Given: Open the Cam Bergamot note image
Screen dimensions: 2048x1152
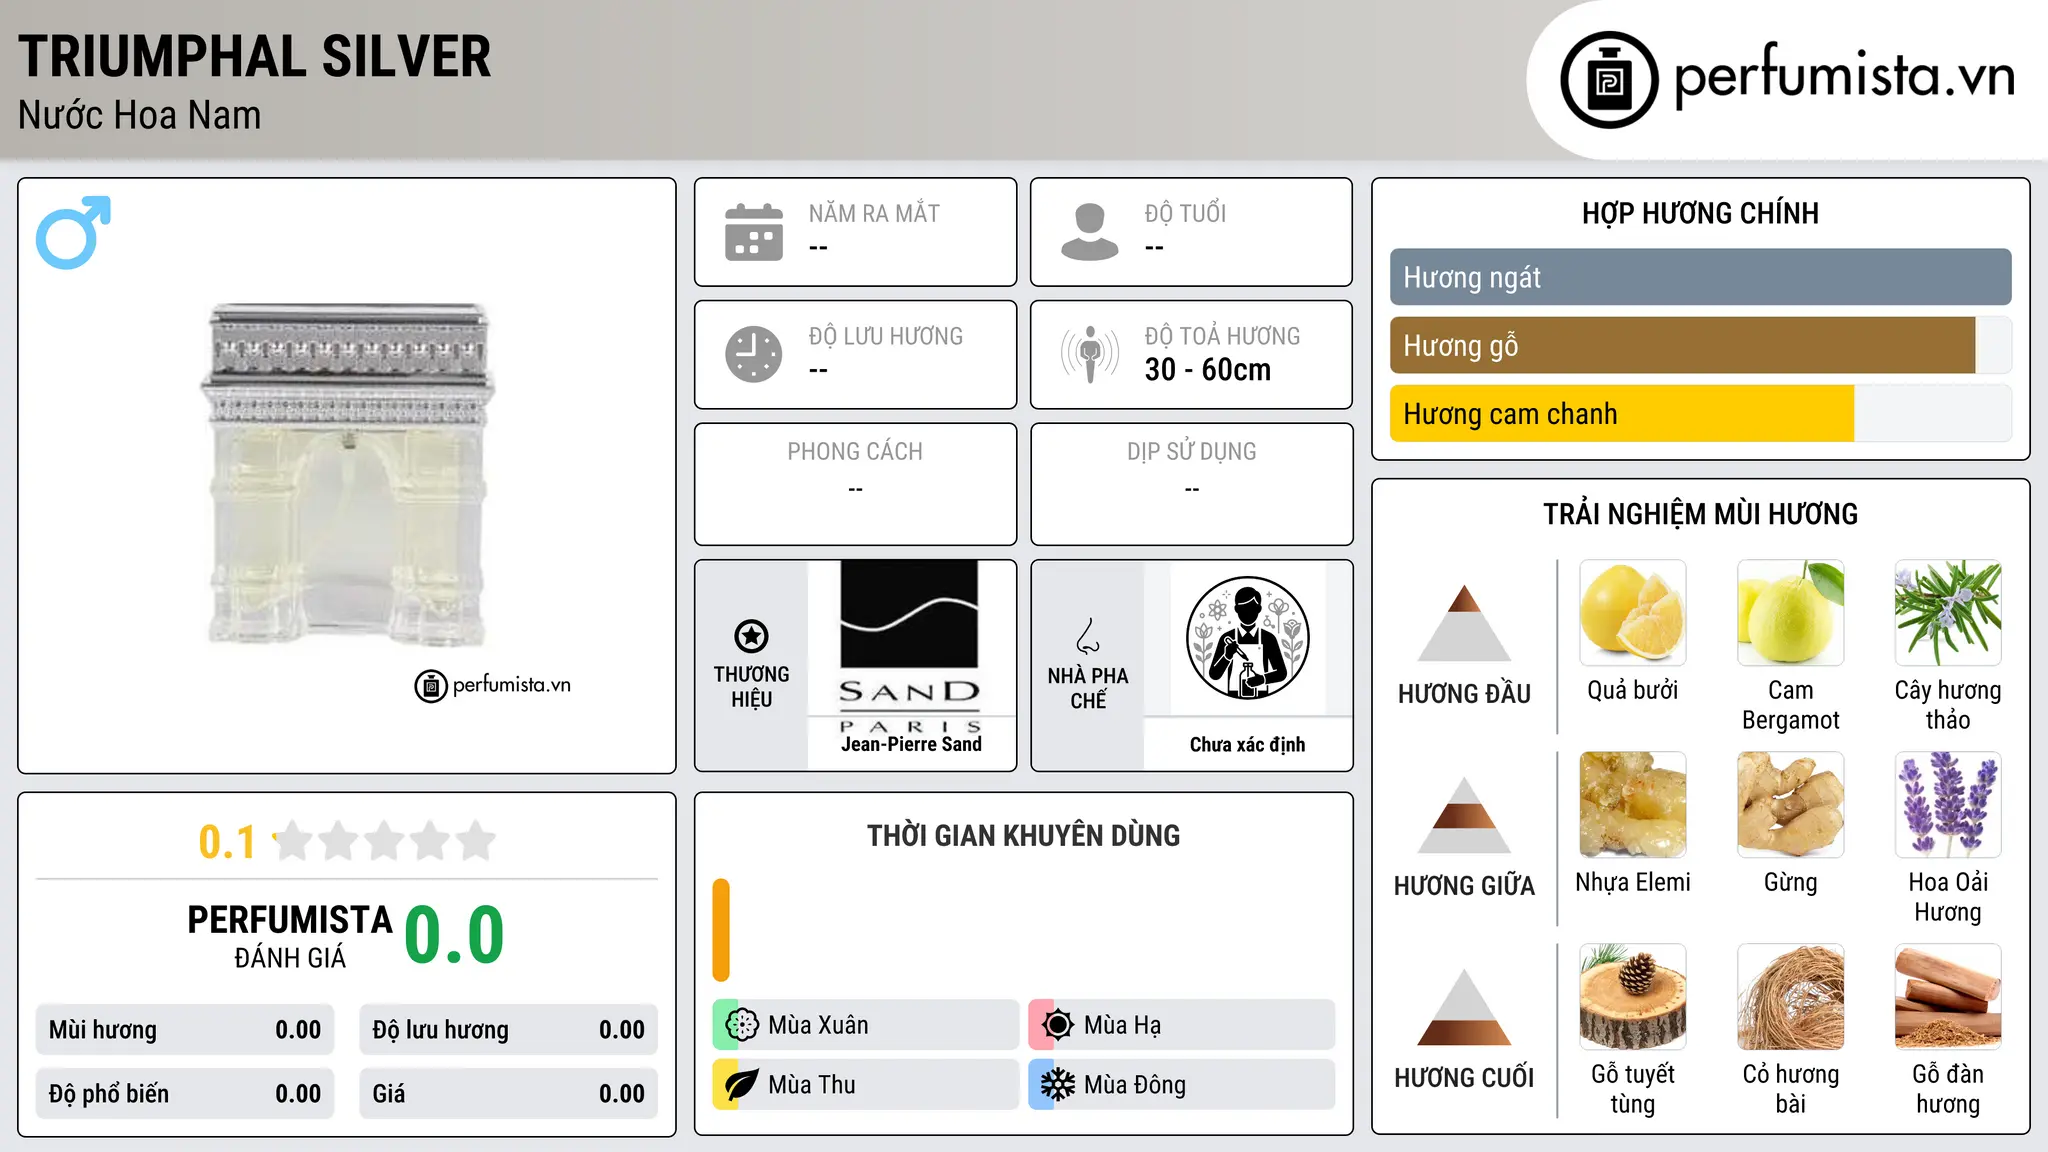Looking at the screenshot, I should point(1790,613).
